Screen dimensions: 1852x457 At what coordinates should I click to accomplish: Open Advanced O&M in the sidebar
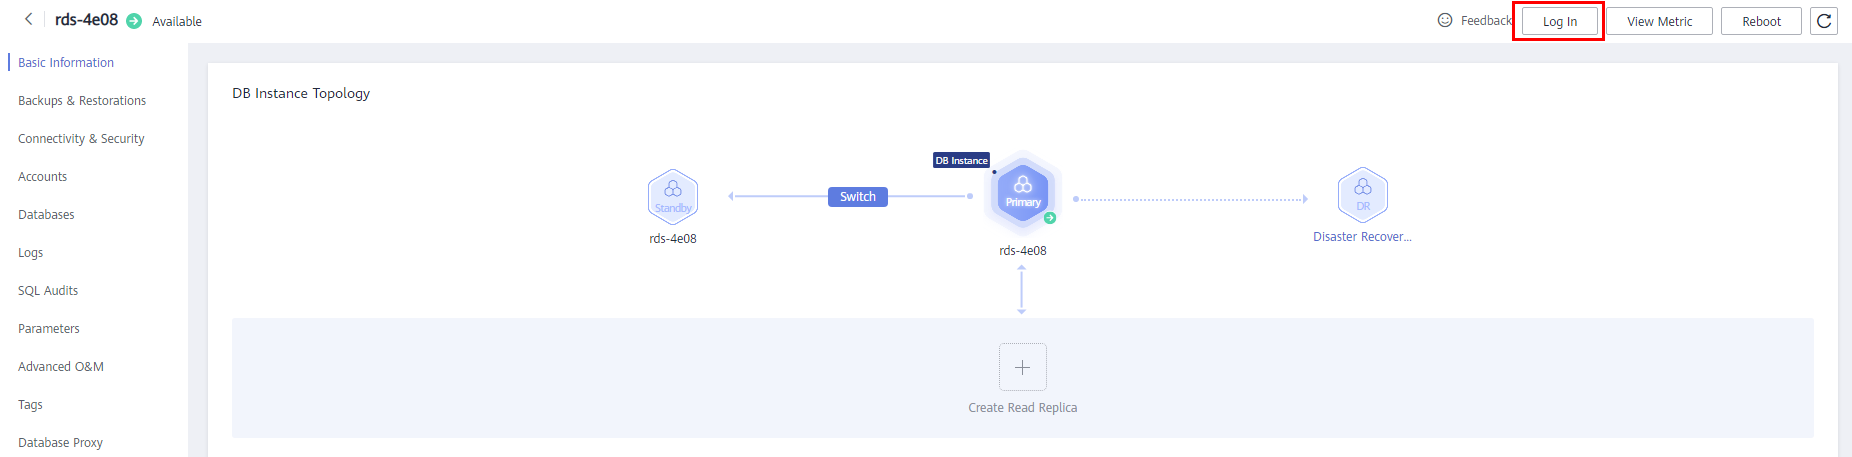click(x=61, y=367)
